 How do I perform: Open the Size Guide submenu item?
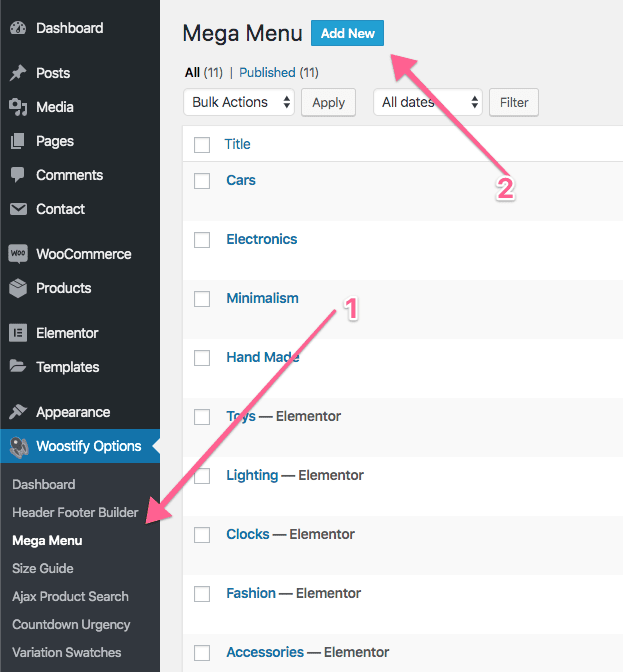tap(43, 569)
